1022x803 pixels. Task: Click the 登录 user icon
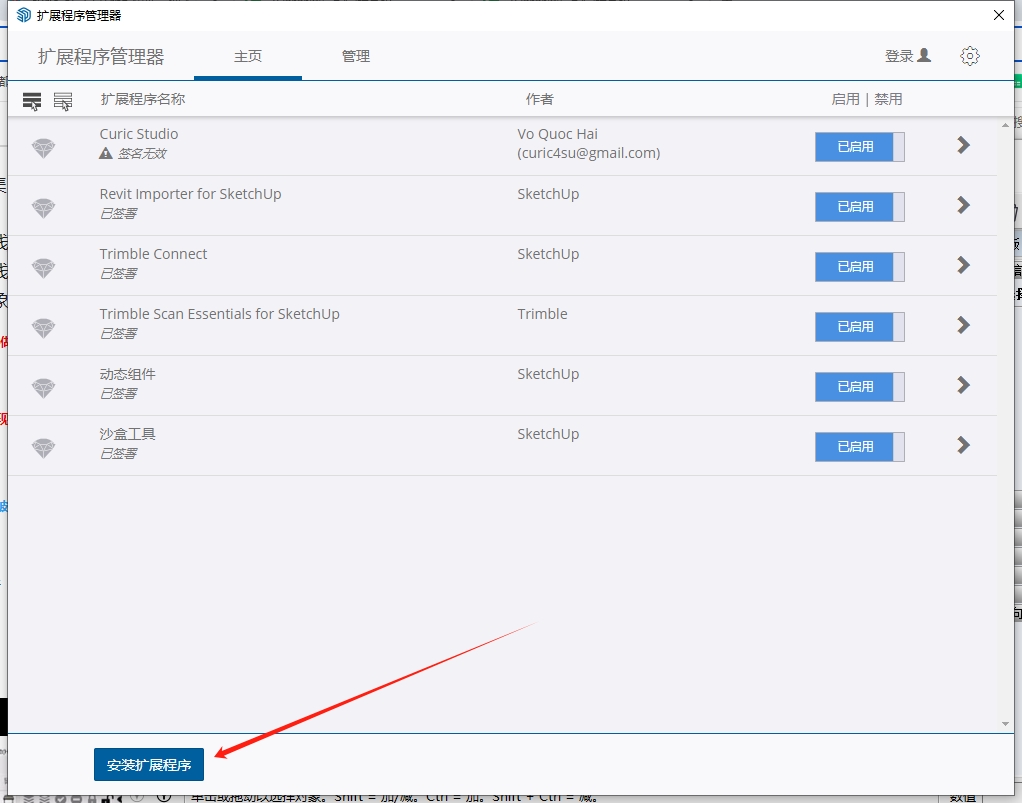click(x=924, y=55)
